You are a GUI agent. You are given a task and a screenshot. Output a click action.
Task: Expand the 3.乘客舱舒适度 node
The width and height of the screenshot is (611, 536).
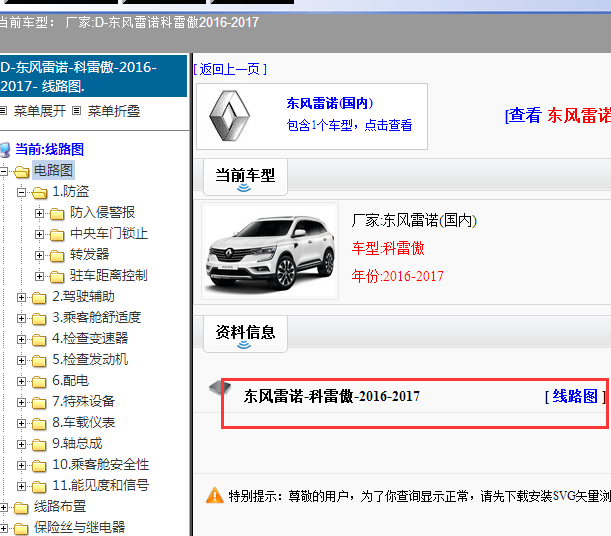pyautogui.click(x=21, y=318)
